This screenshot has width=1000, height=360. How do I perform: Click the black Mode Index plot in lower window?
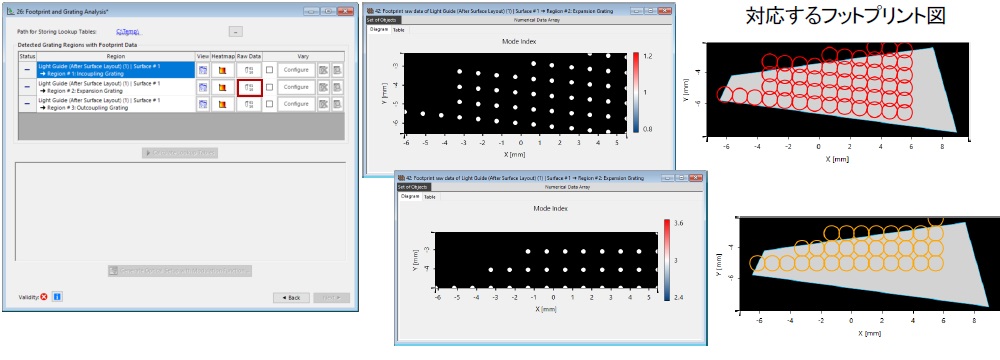(548, 260)
